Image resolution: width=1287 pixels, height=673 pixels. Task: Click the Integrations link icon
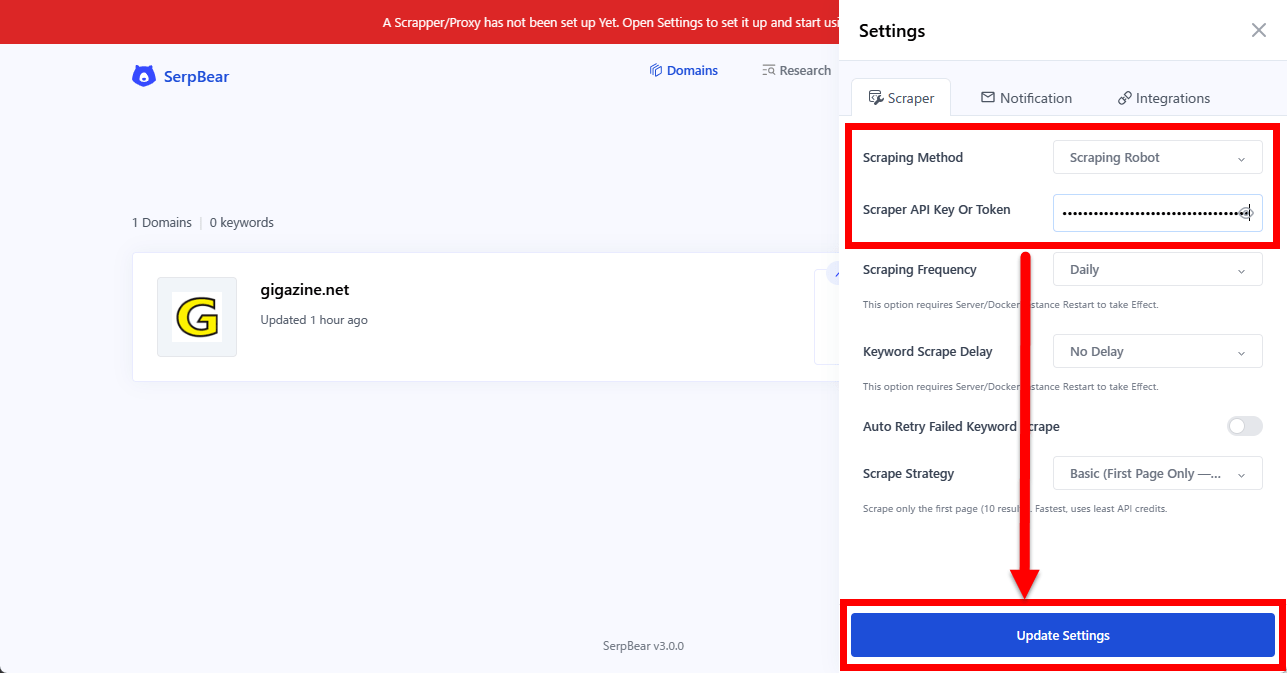pos(1125,98)
